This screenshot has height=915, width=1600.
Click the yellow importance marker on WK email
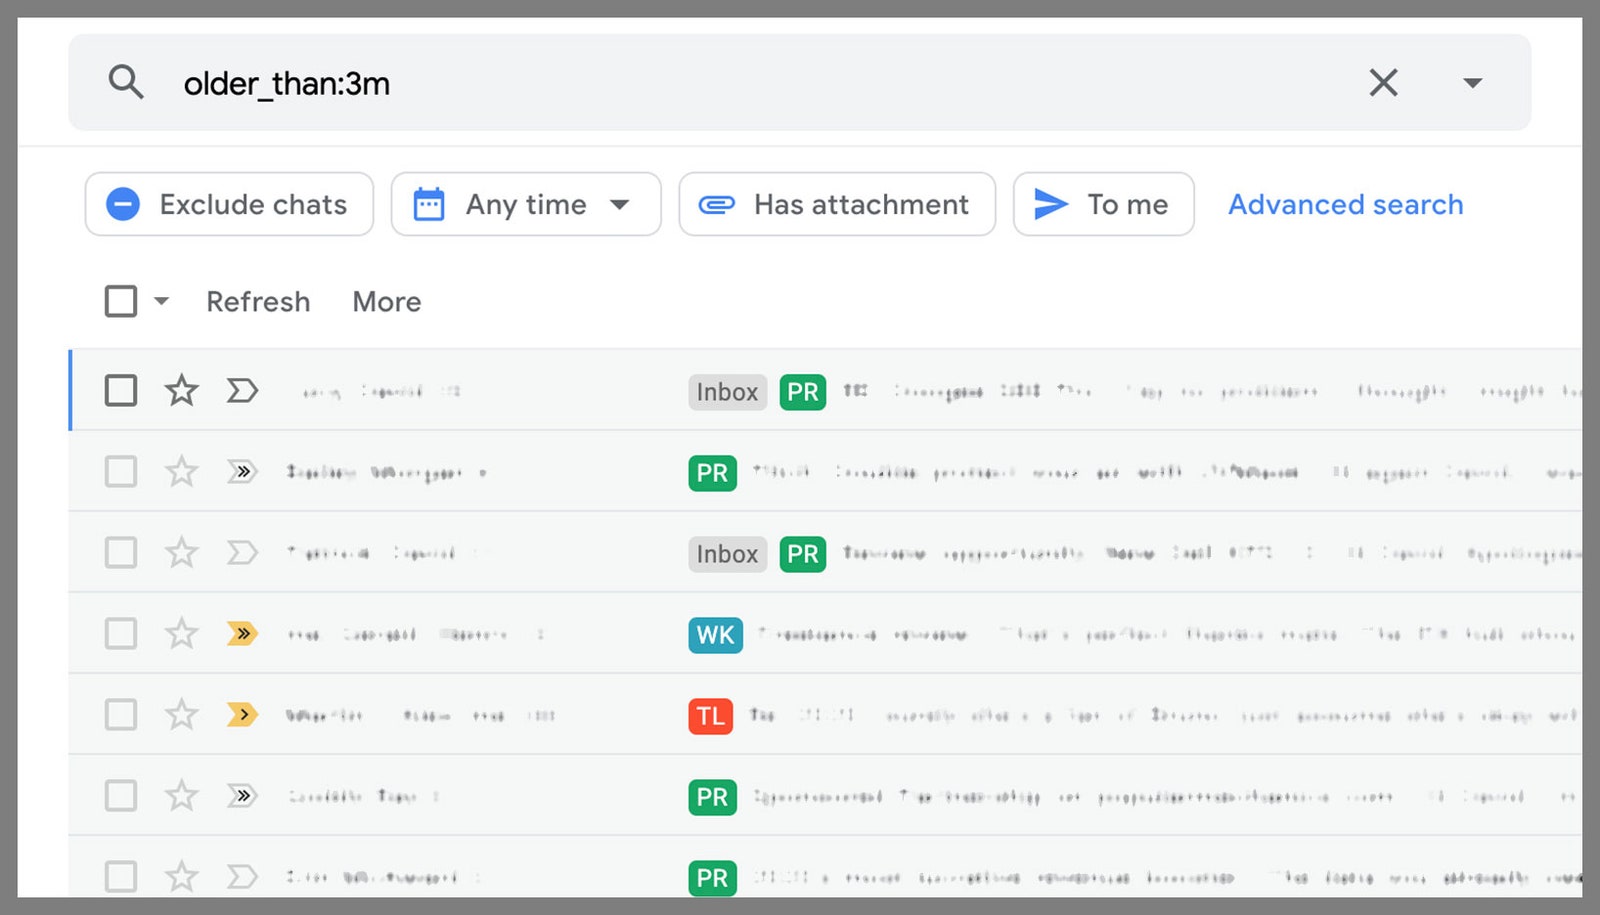(242, 633)
